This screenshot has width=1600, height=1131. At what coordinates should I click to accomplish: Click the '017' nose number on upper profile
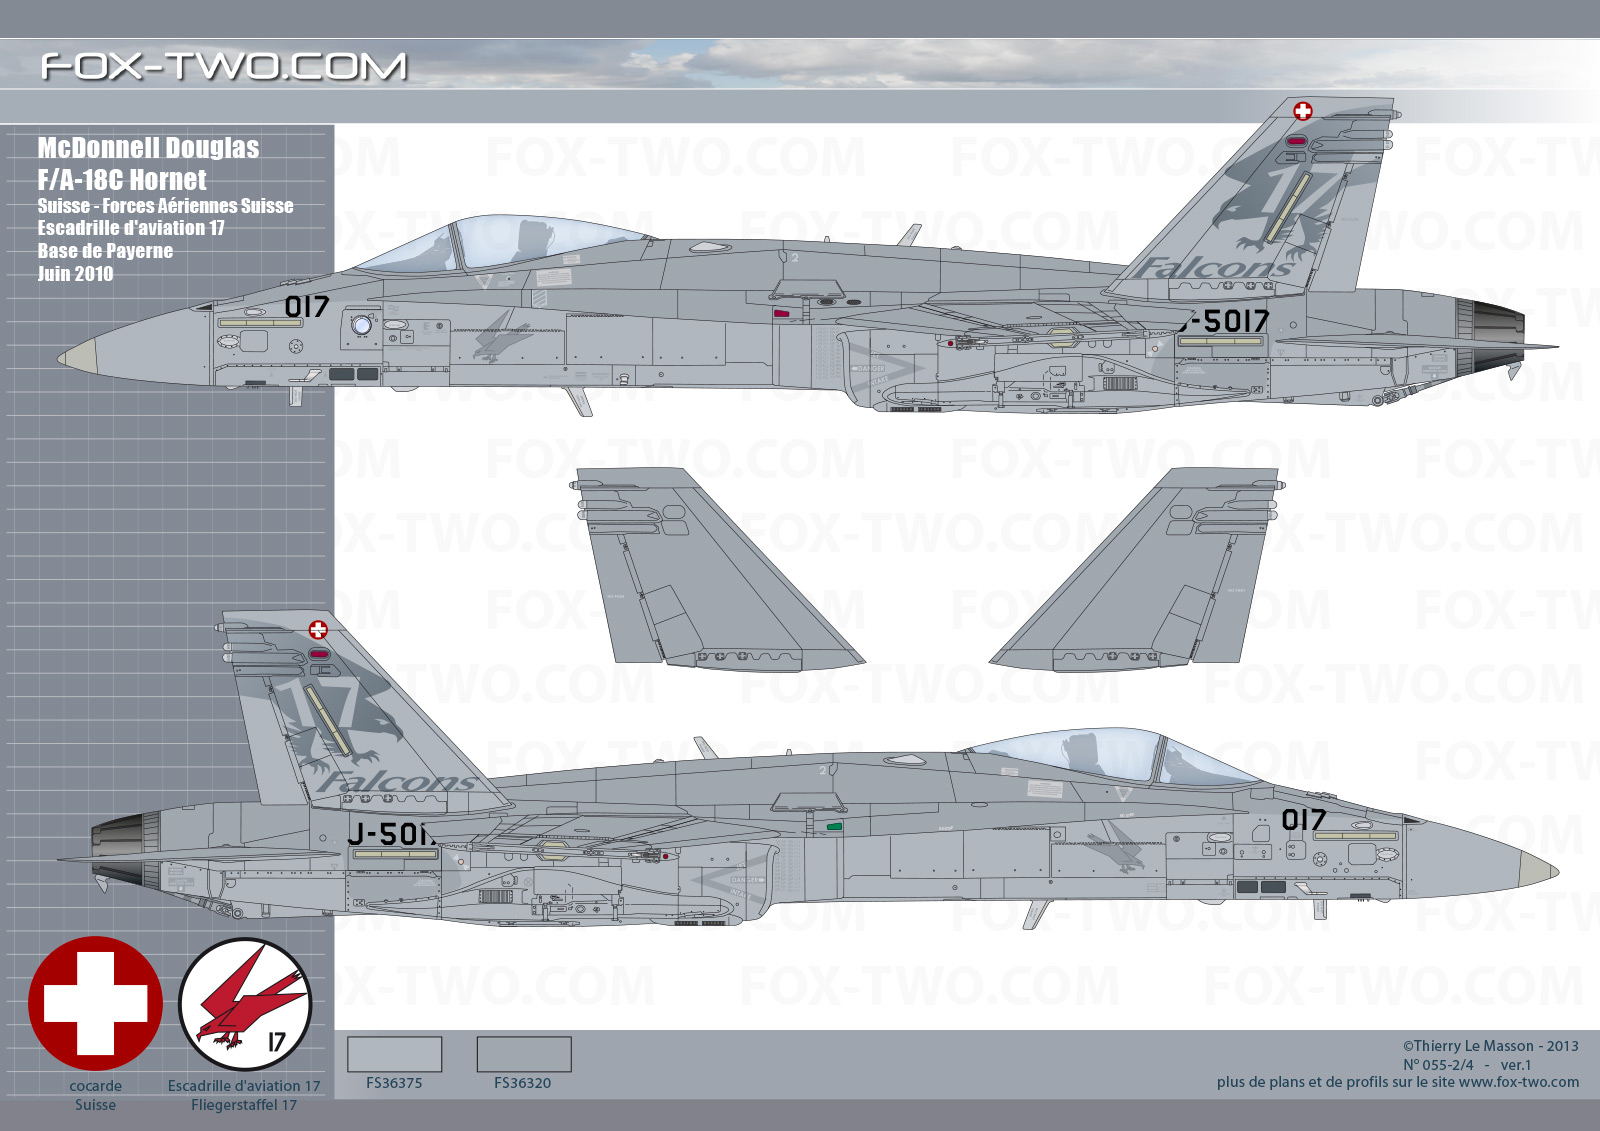point(306,307)
